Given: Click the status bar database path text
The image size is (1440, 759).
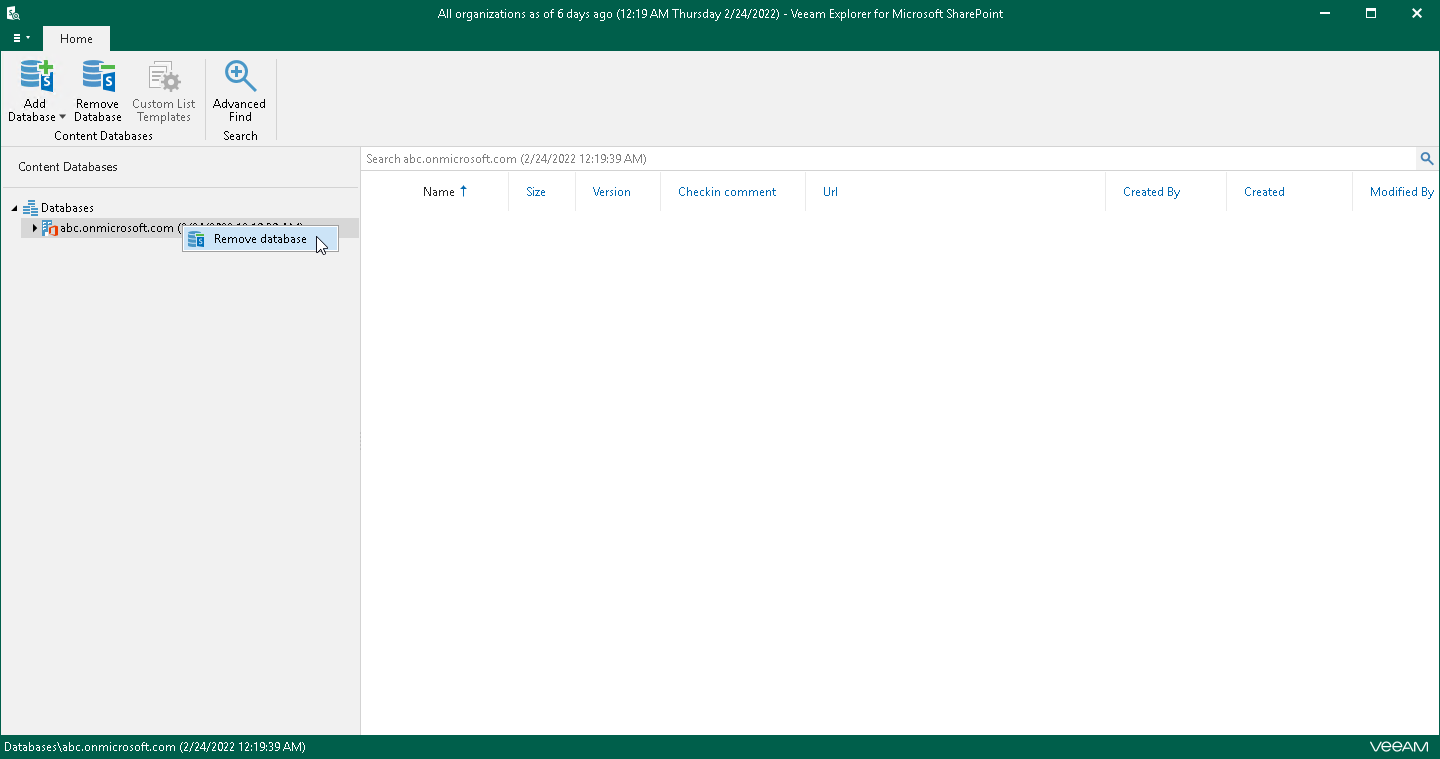Looking at the screenshot, I should click(x=155, y=747).
